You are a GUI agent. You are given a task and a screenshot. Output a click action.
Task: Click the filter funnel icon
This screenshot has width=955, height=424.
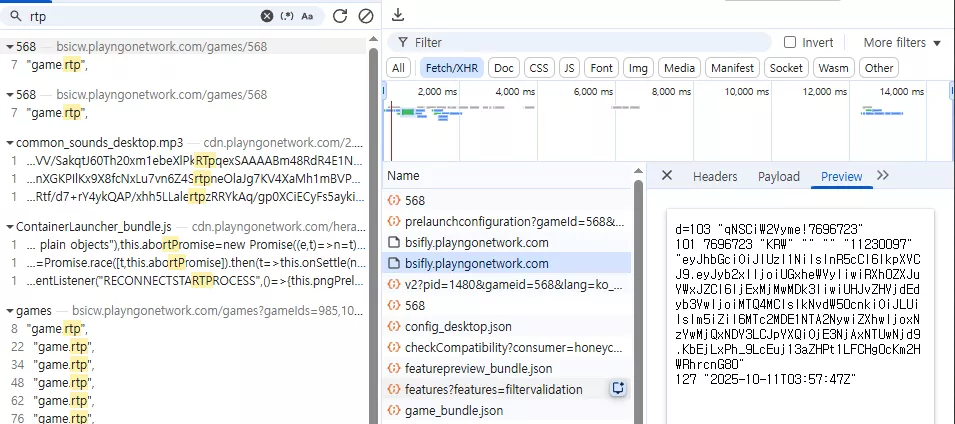point(403,43)
